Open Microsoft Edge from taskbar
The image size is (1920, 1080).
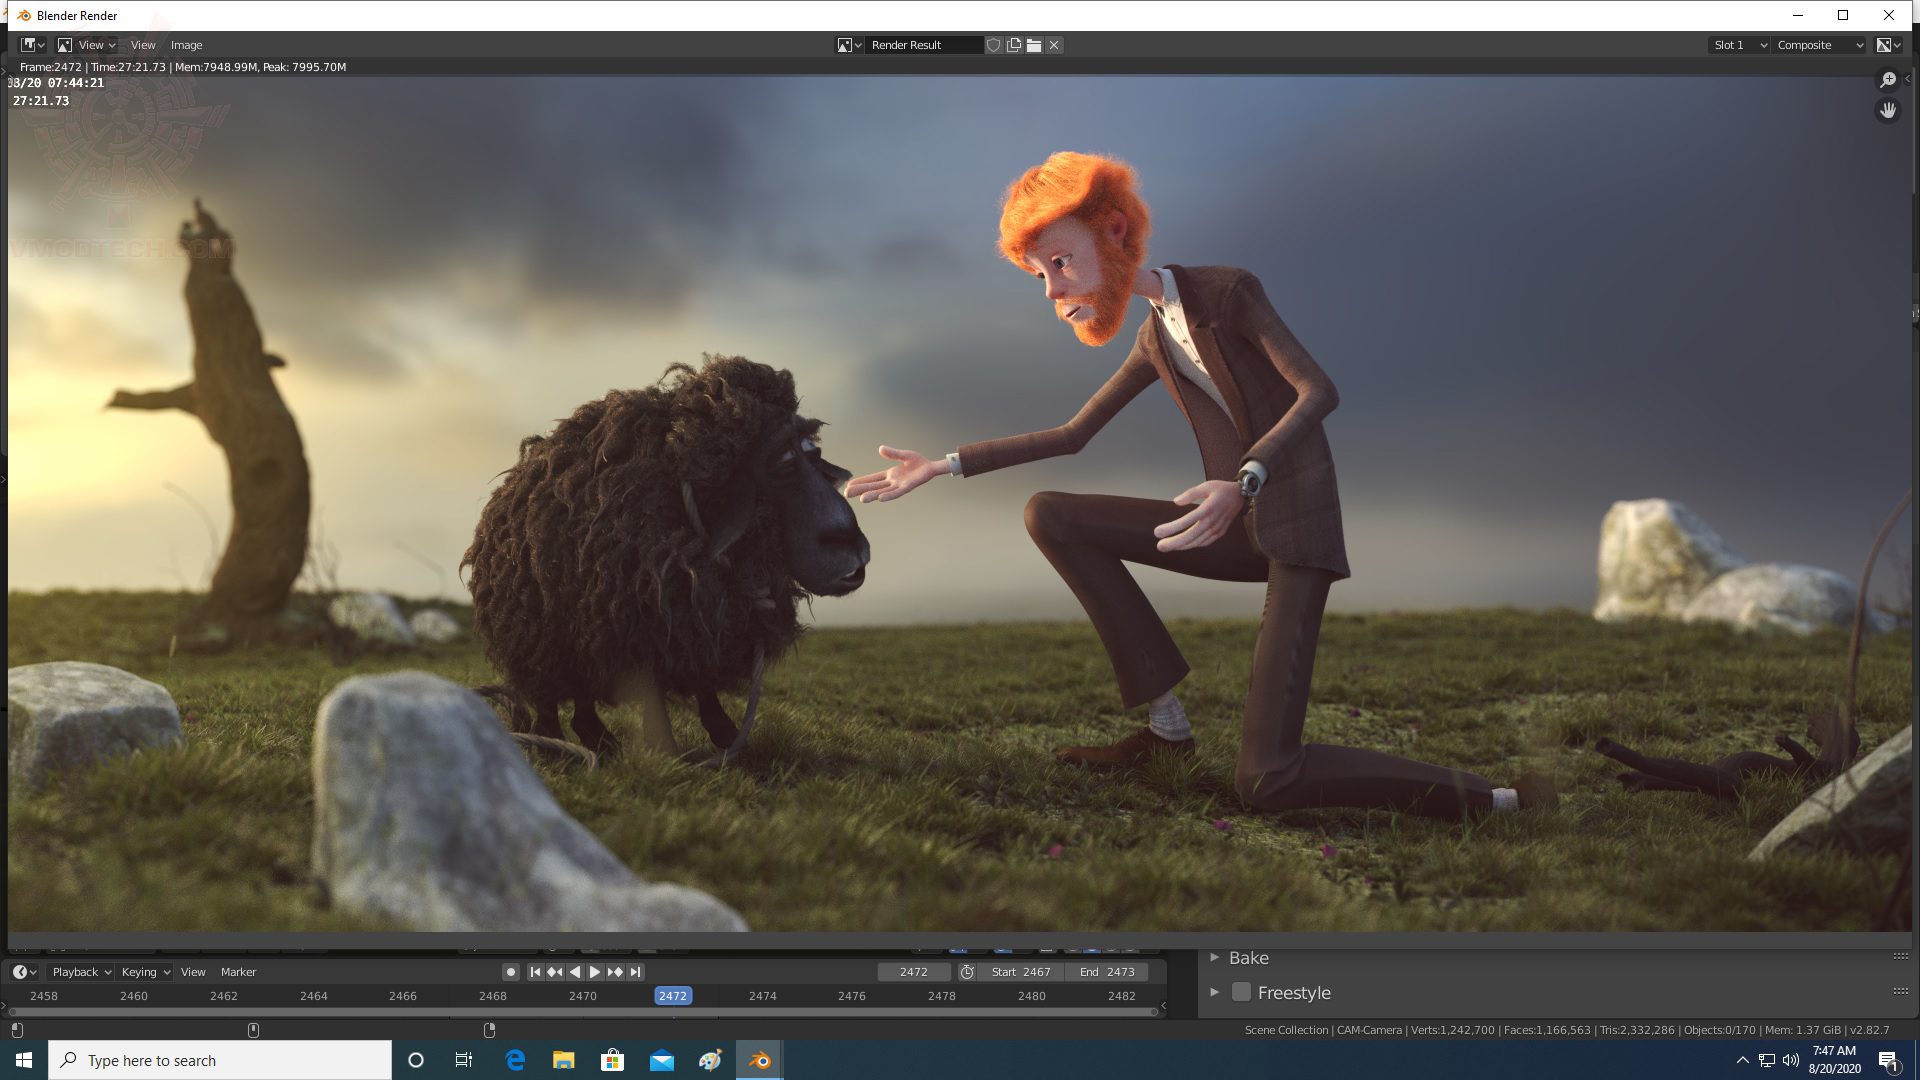pyautogui.click(x=515, y=1060)
